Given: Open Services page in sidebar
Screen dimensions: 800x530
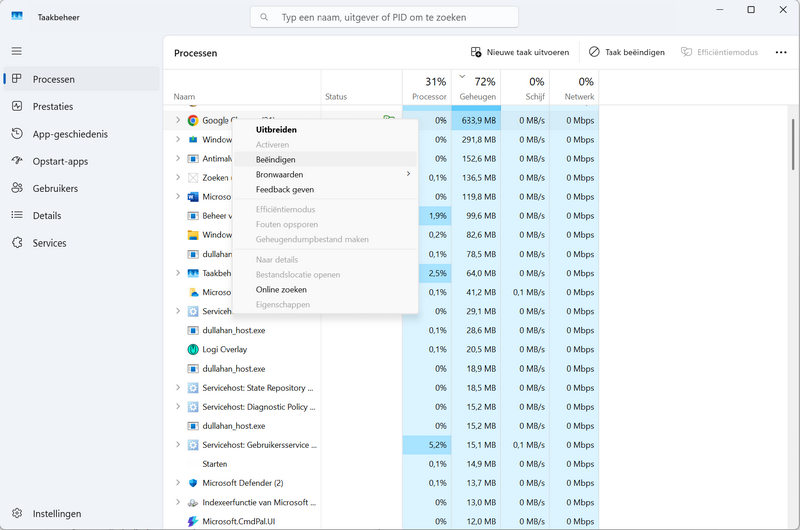Looking at the screenshot, I should point(49,243).
